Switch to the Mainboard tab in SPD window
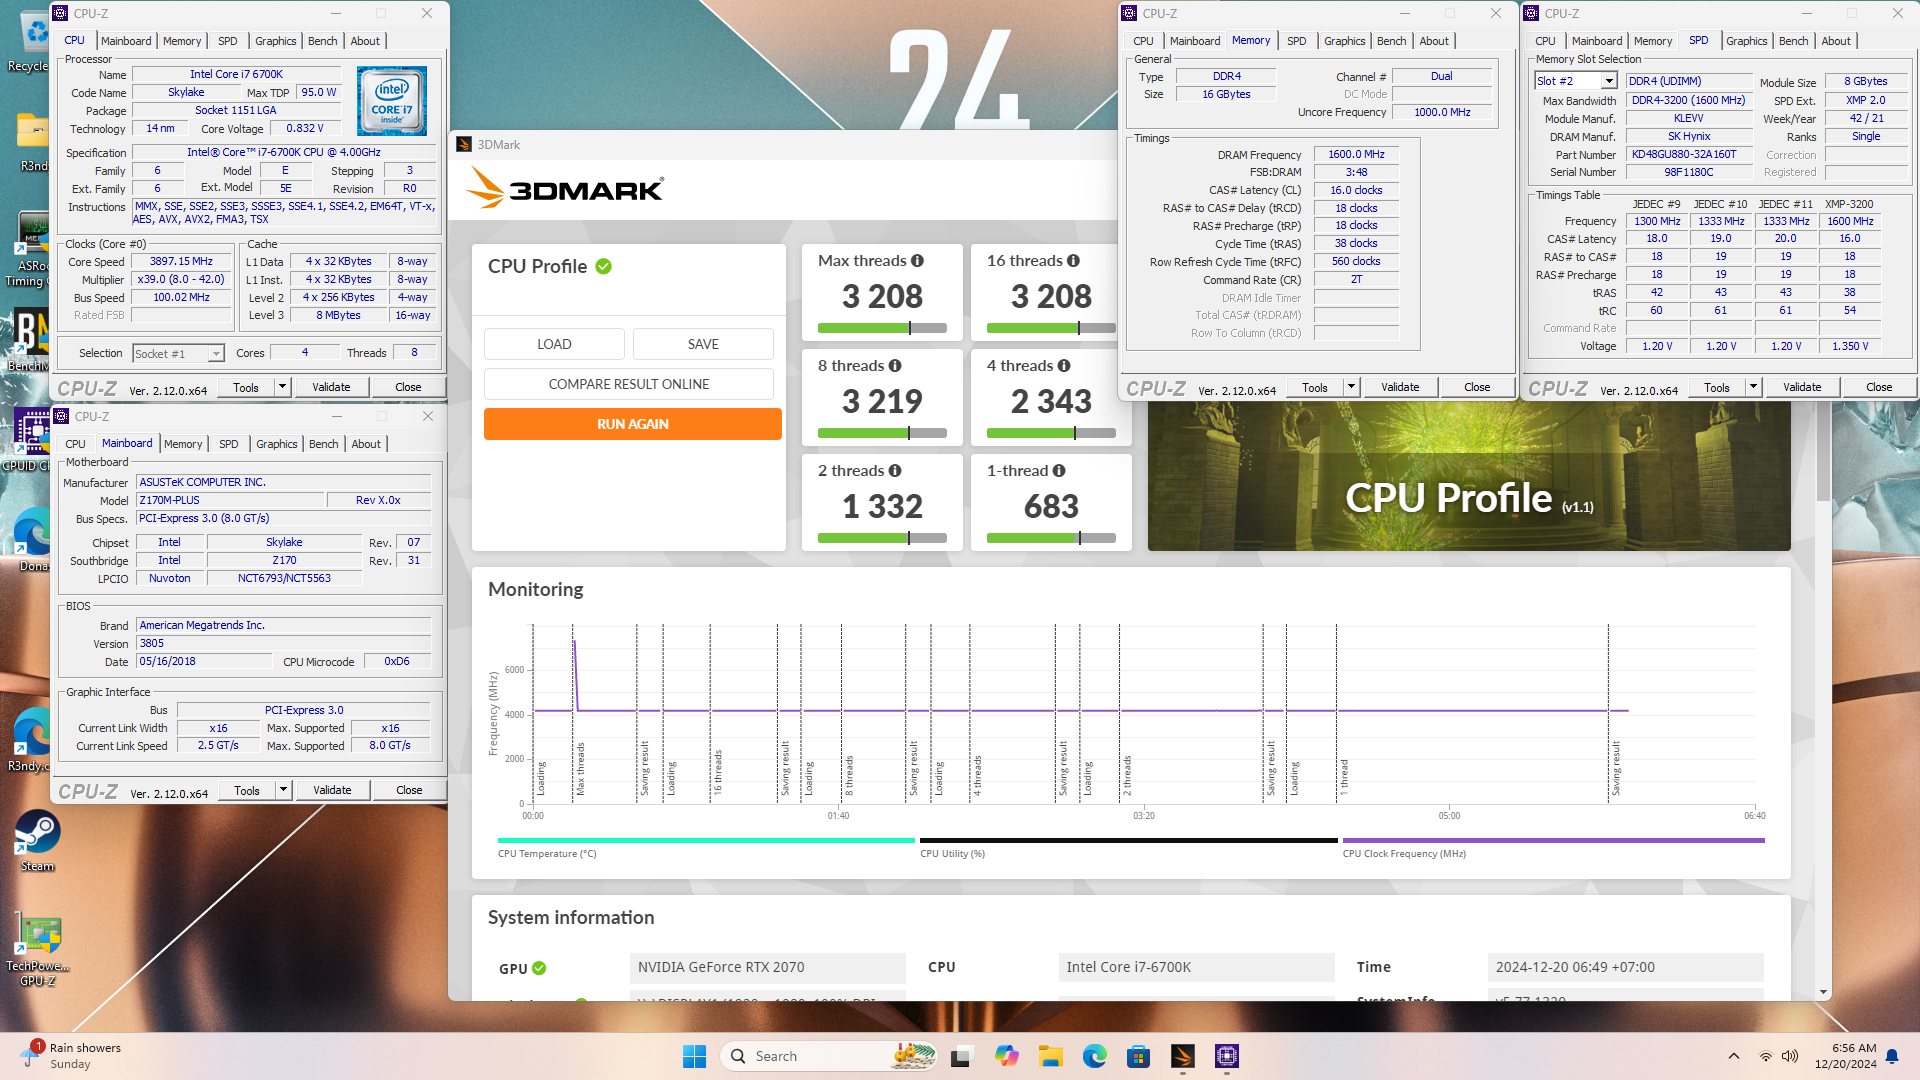The image size is (1920, 1080). coord(1597,41)
